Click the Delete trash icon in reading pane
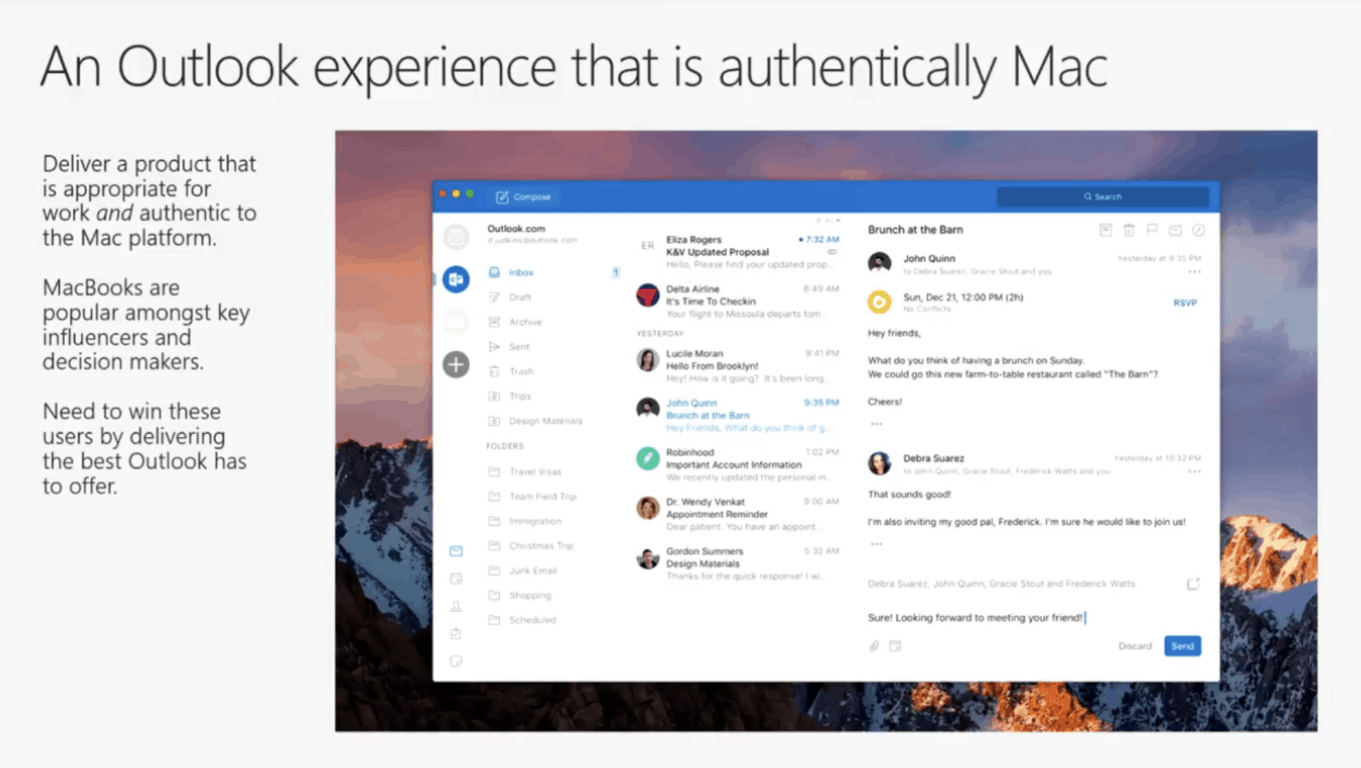The height and width of the screenshot is (768, 1361). coord(1129,230)
